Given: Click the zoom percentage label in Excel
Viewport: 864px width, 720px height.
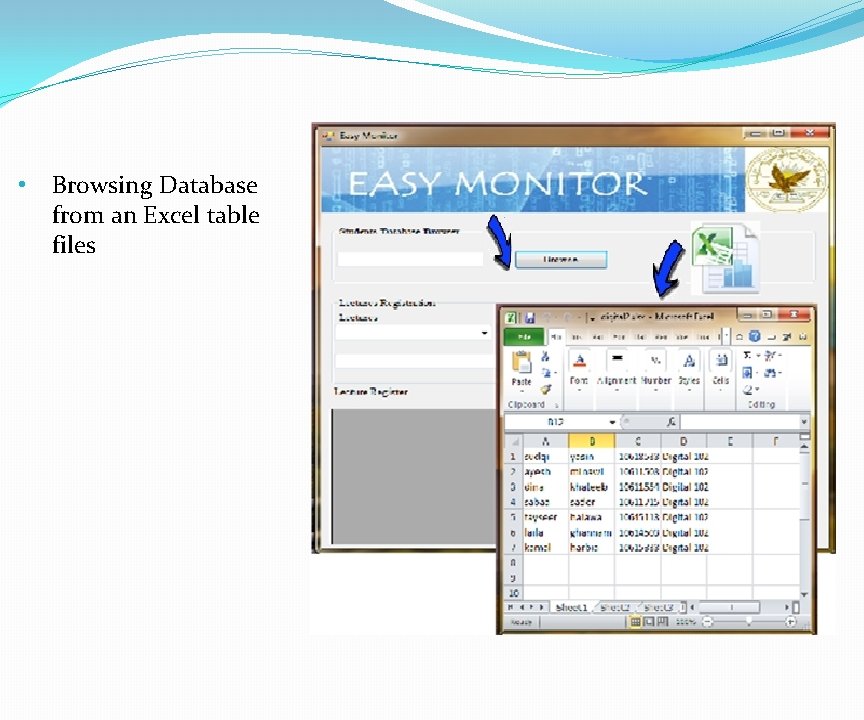Looking at the screenshot, I should [x=685, y=622].
